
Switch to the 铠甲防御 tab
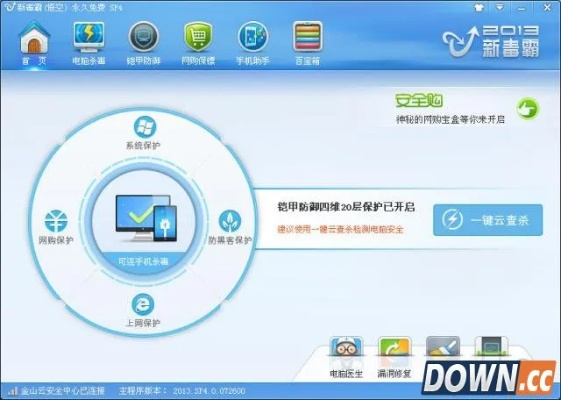143,43
